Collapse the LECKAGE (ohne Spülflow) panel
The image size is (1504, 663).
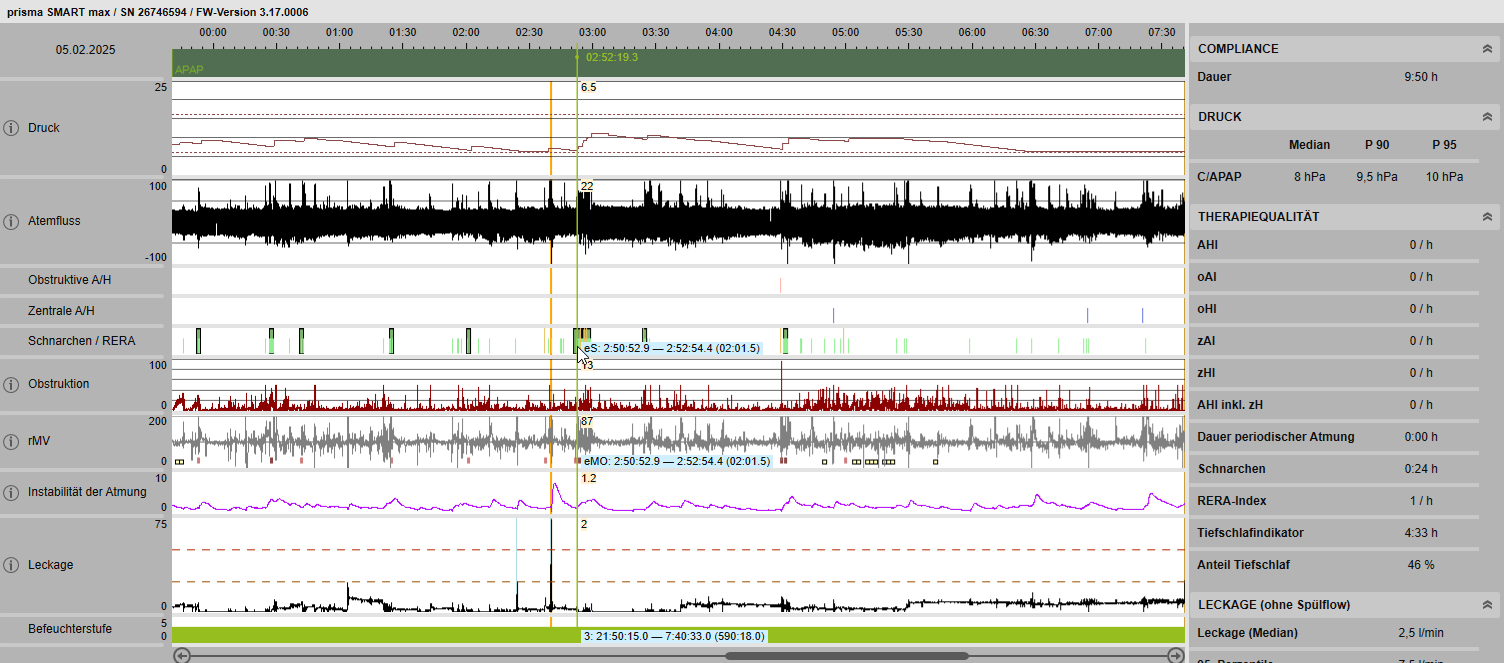coord(1487,605)
